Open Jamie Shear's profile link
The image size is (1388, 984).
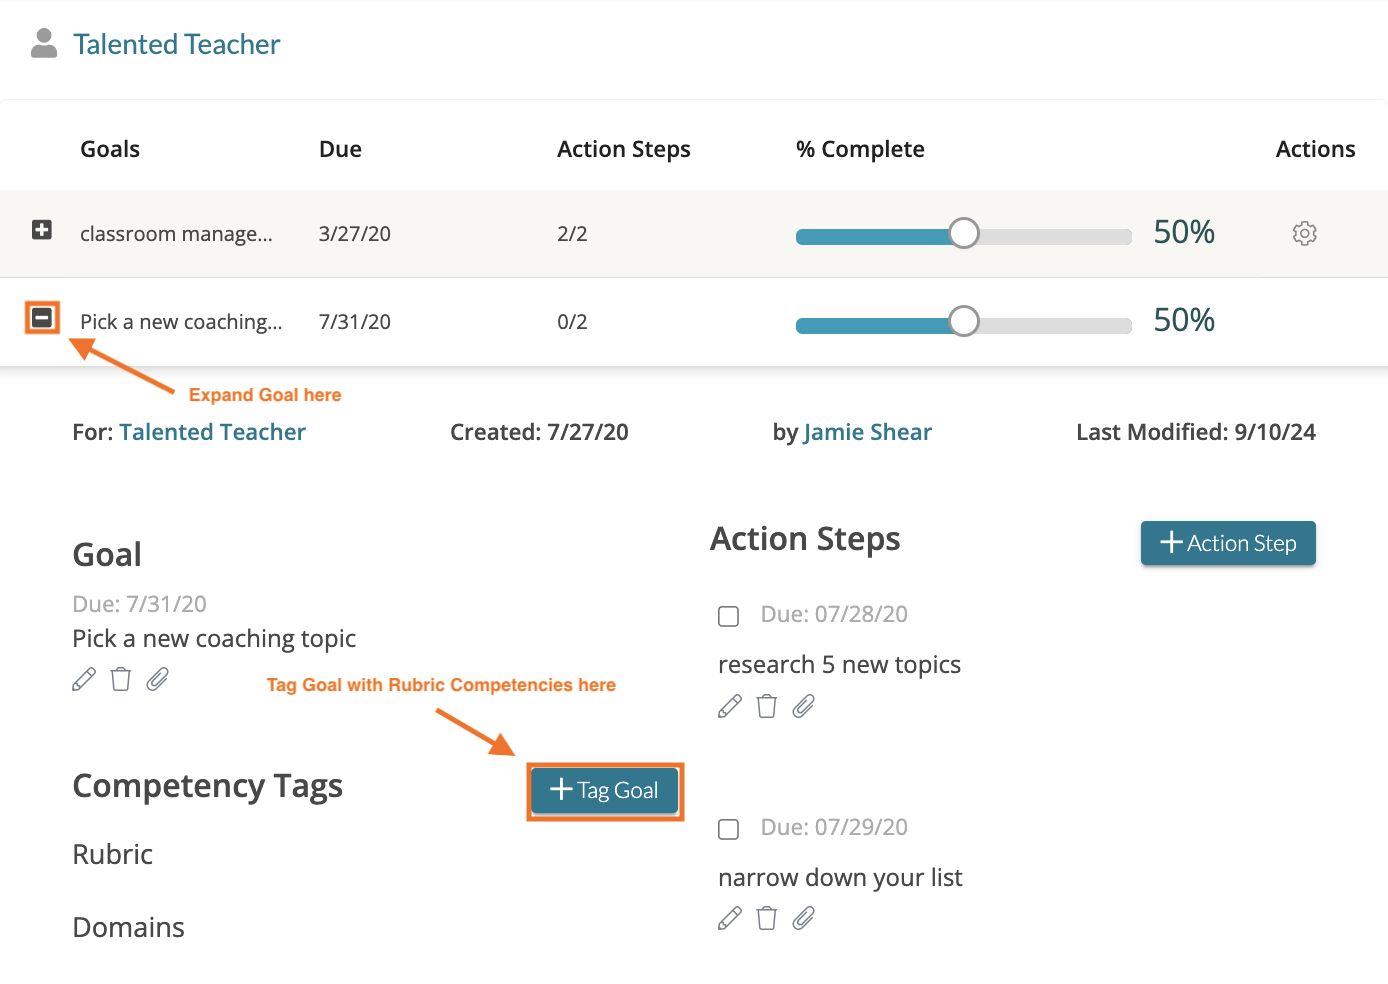(867, 432)
